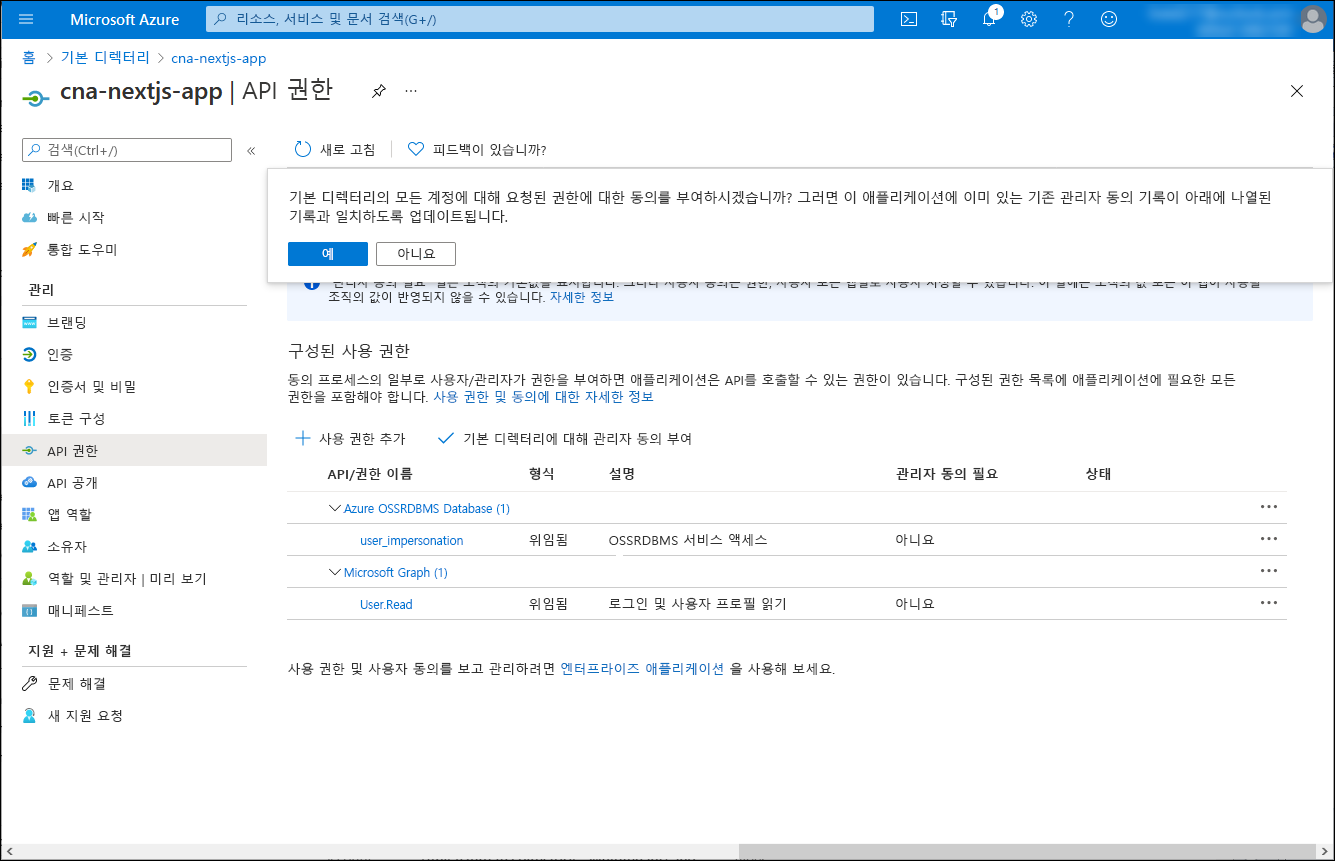The image size is (1335, 861).
Task: Open the user_impersonation permission
Action: [412, 540]
